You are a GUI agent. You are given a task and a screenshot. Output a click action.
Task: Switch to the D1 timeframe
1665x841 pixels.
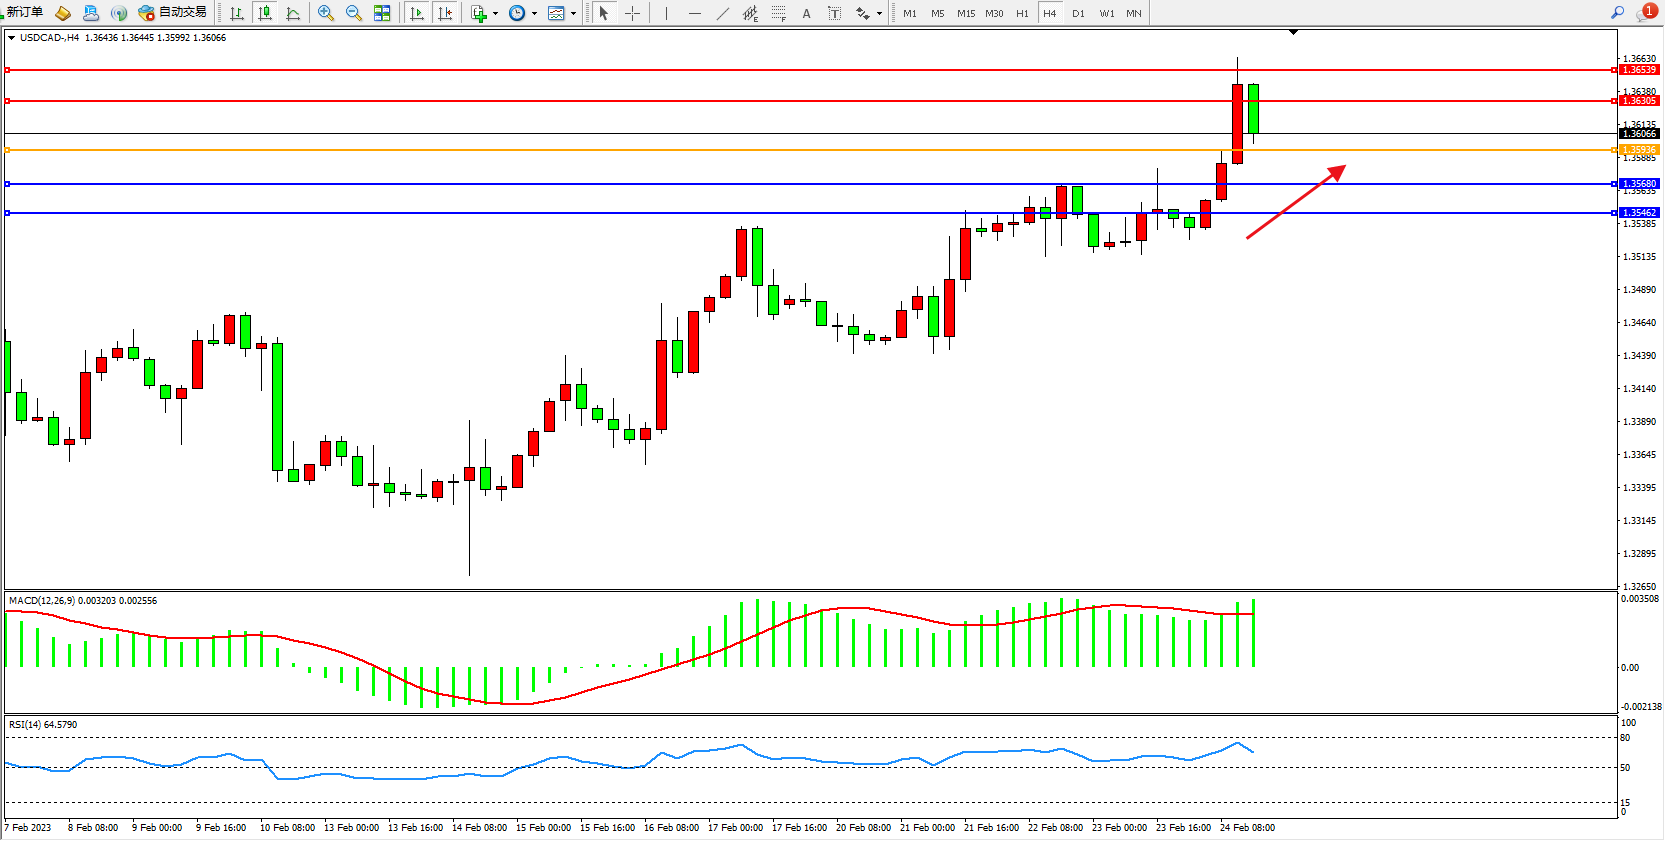click(x=1077, y=13)
